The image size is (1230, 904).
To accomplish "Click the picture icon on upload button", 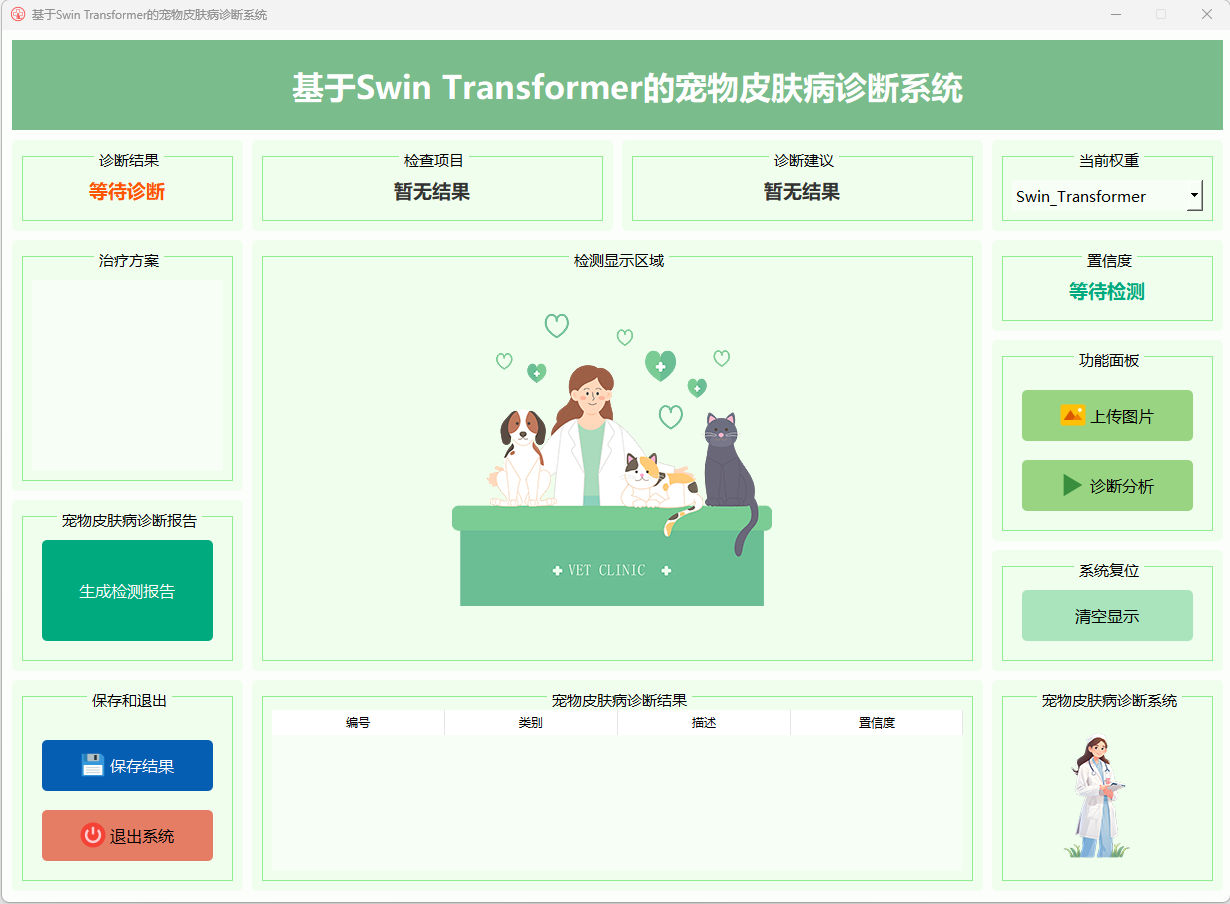I will [x=1072, y=415].
